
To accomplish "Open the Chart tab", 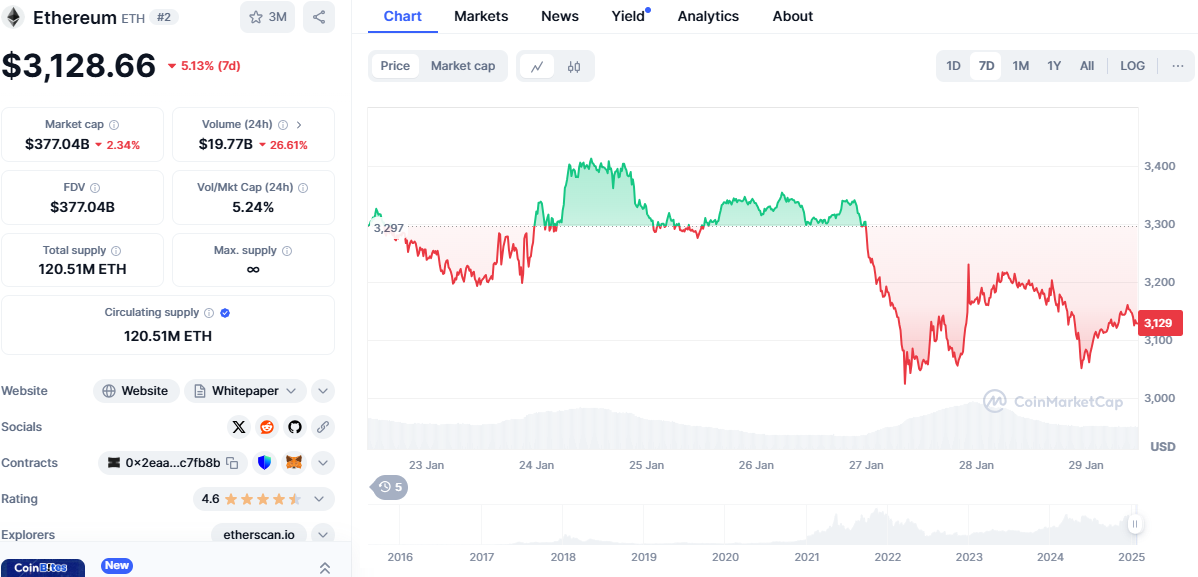I will pyautogui.click(x=403, y=16).
